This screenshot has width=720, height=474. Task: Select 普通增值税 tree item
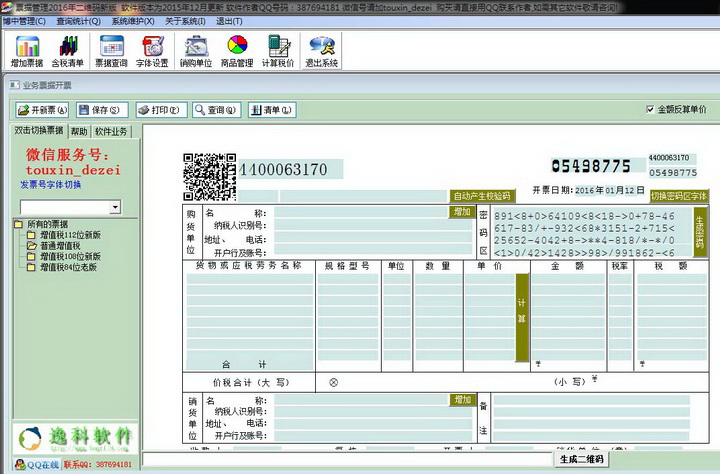coord(60,246)
